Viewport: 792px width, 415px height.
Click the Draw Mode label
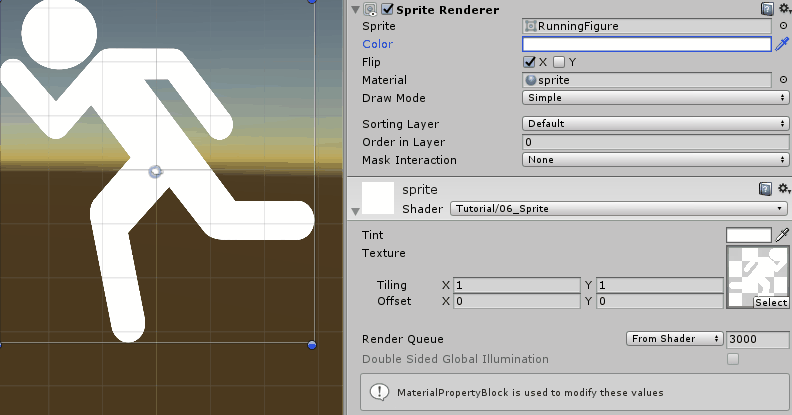(x=393, y=98)
